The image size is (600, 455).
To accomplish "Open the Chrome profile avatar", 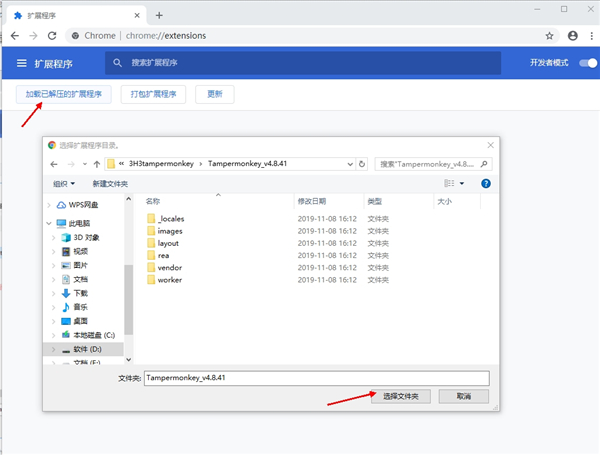I will (x=572, y=35).
